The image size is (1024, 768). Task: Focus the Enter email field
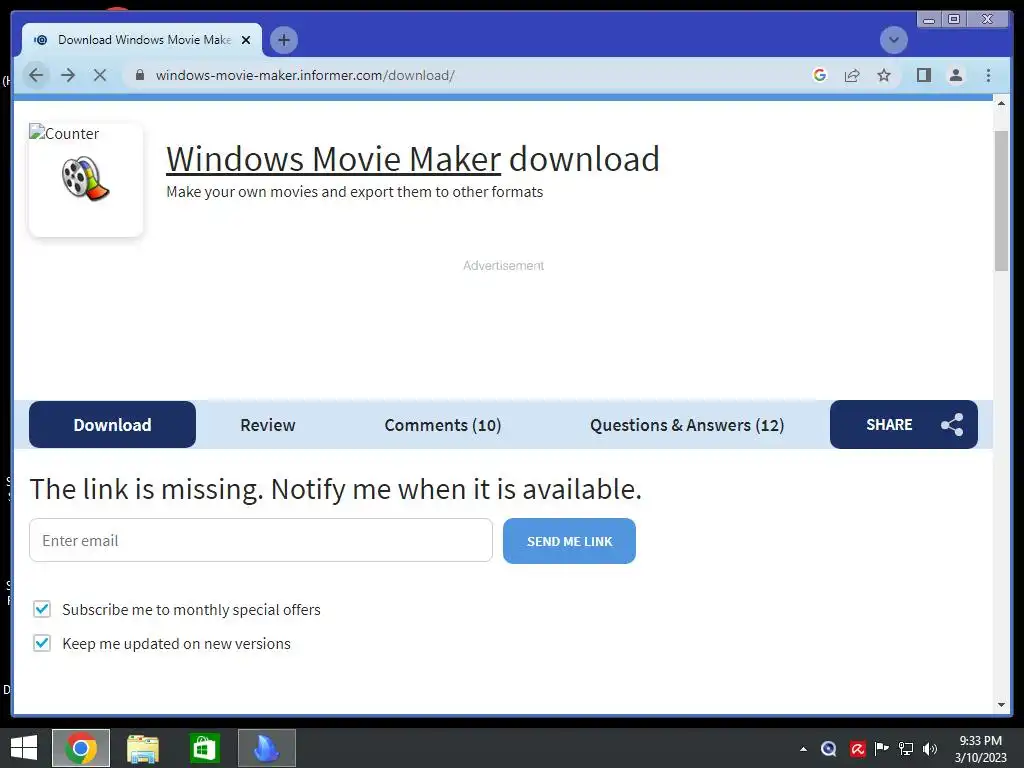coord(261,540)
